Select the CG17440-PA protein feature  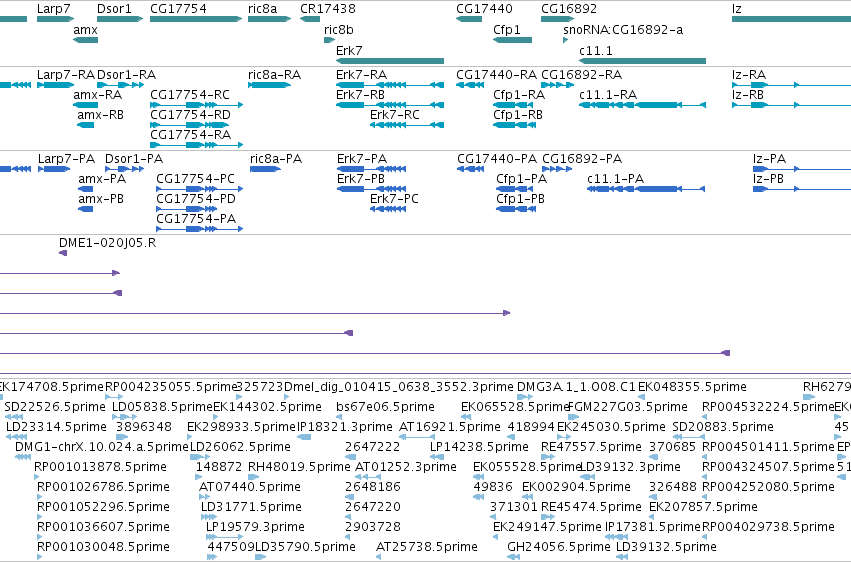(471, 169)
